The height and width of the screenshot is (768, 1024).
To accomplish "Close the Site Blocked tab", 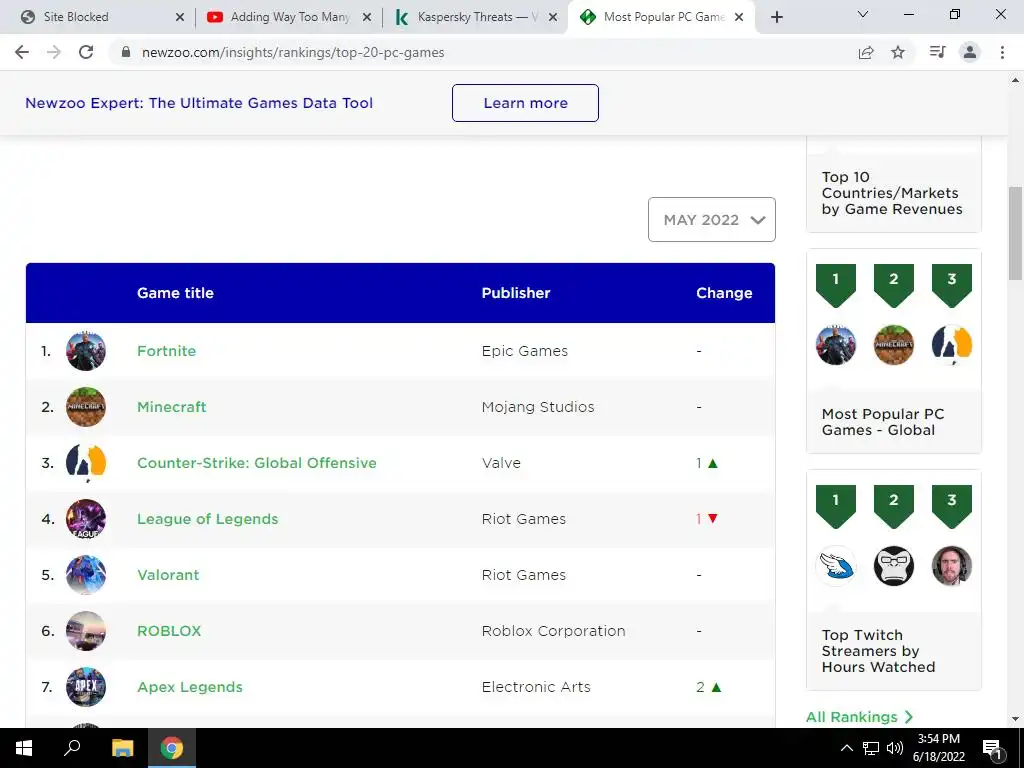I will pos(180,17).
